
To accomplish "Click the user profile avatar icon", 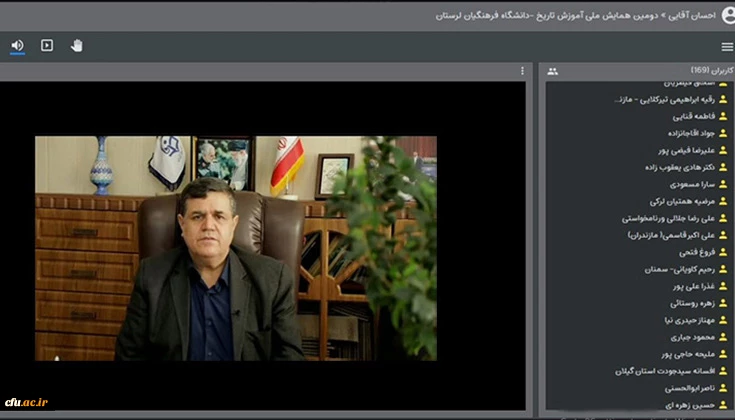I will (x=725, y=14).
